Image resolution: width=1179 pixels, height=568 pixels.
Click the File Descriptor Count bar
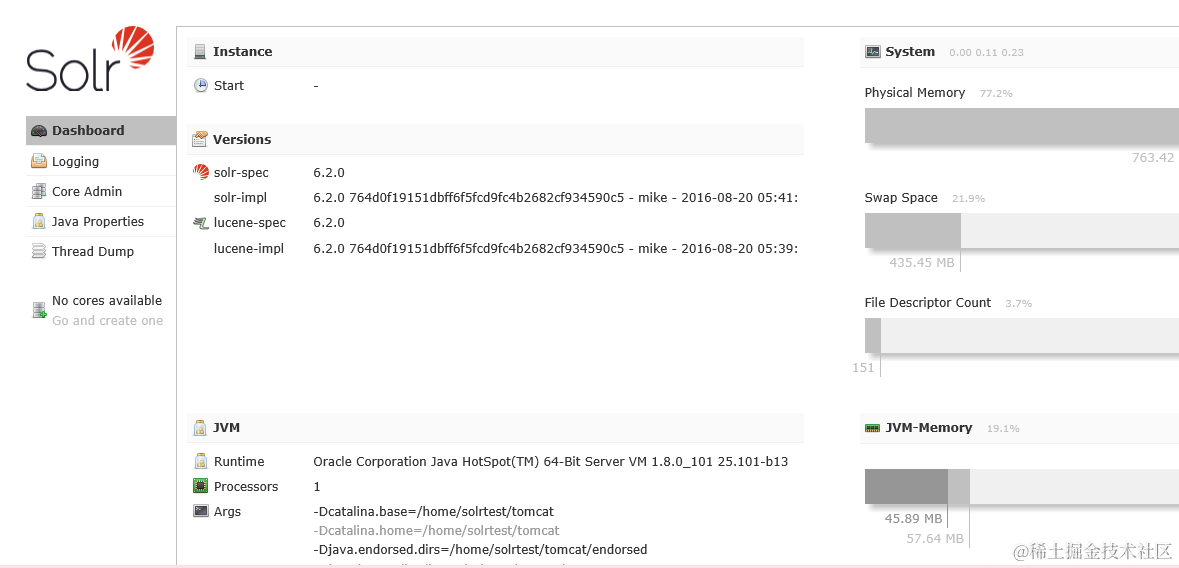click(x=1022, y=336)
